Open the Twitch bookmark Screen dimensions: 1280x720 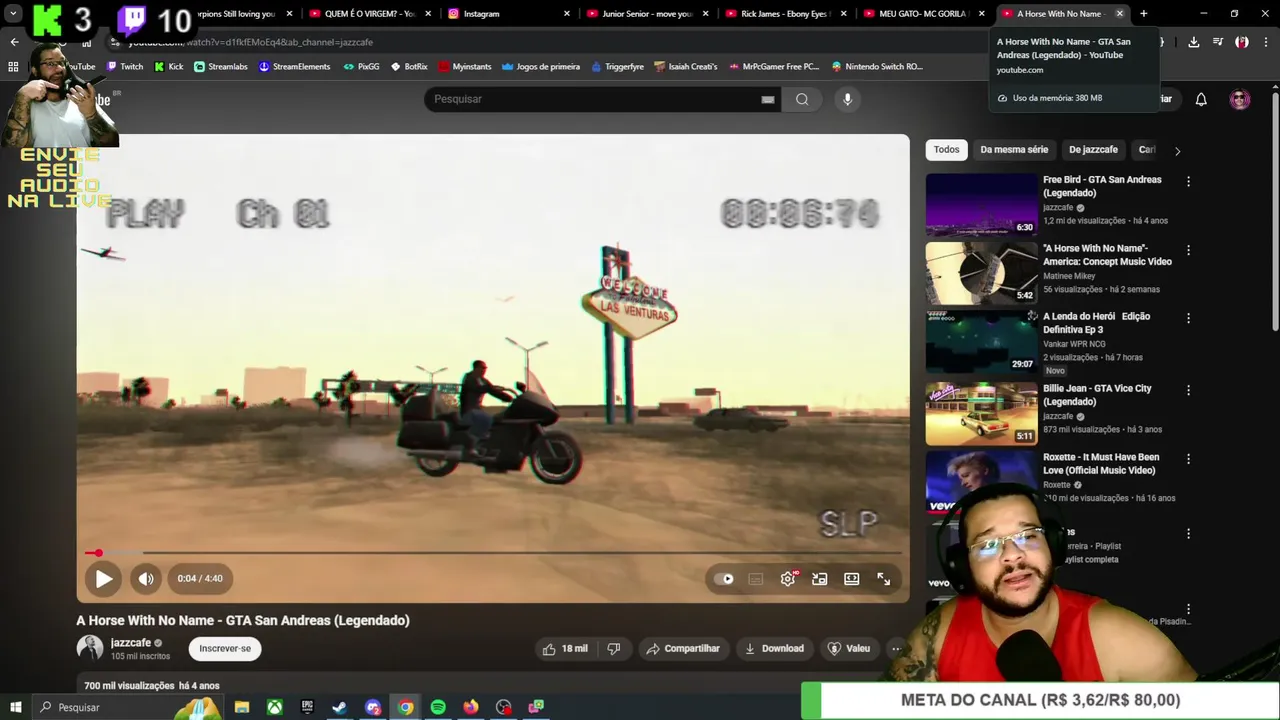(125, 67)
